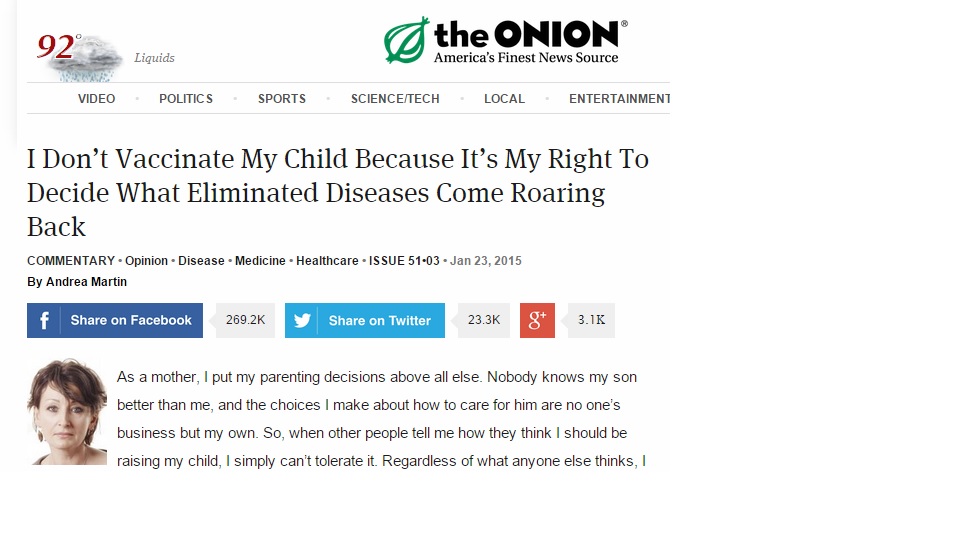Click The Onion logo
This screenshot has height=540, width=960.
[x=505, y=40]
